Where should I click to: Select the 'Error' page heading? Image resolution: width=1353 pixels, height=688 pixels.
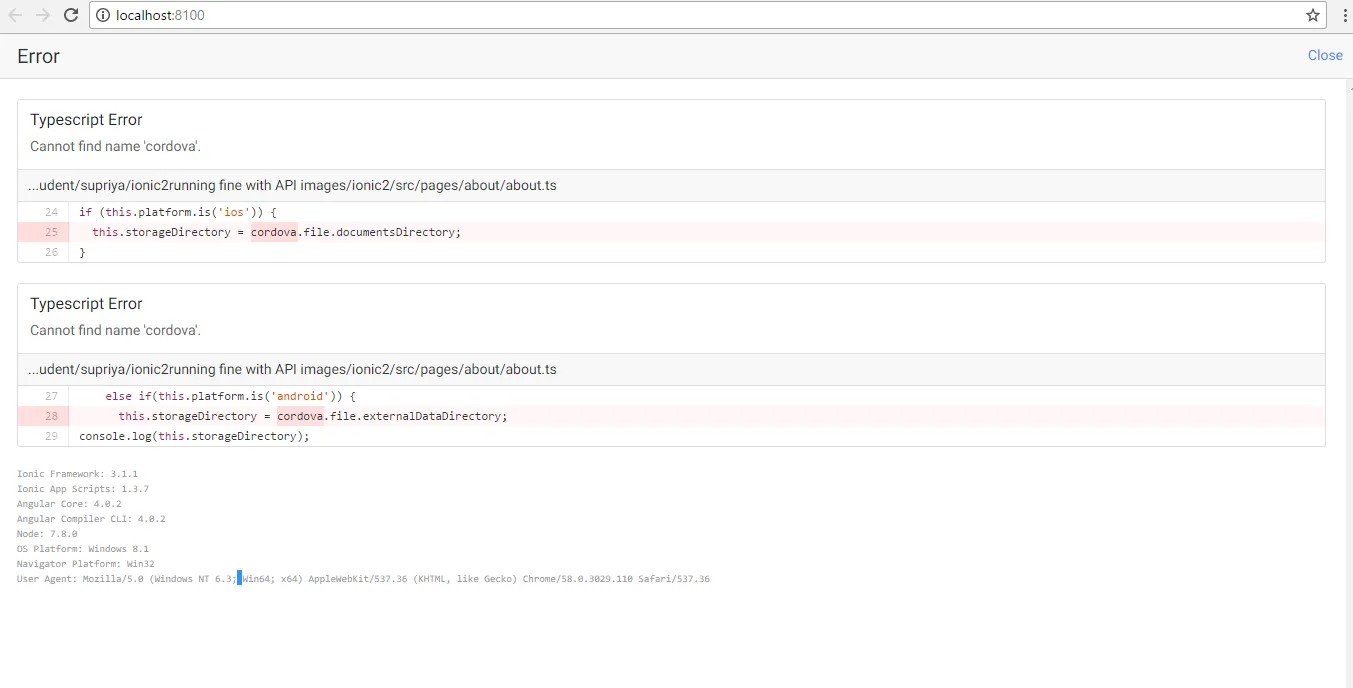tap(38, 56)
